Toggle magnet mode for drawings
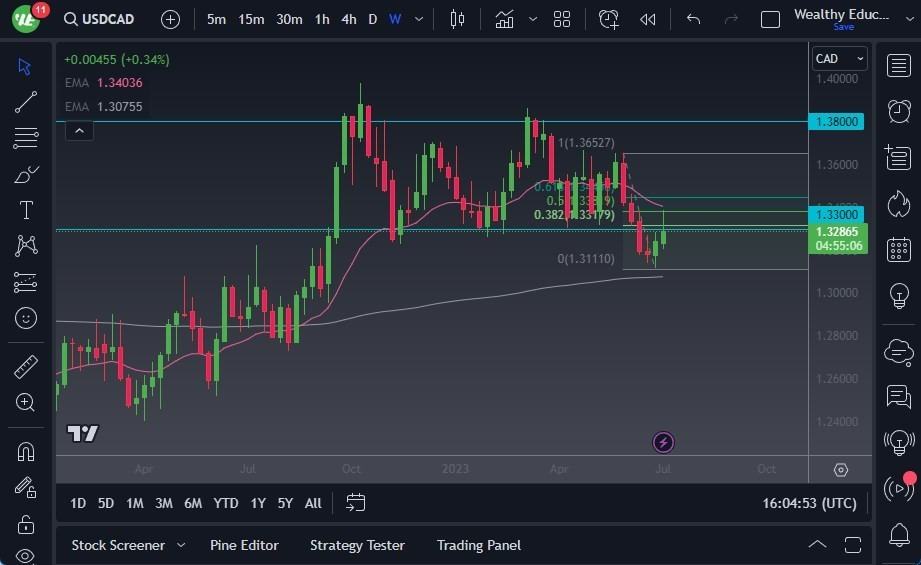This screenshot has height=565, width=921. pyautogui.click(x=25, y=452)
